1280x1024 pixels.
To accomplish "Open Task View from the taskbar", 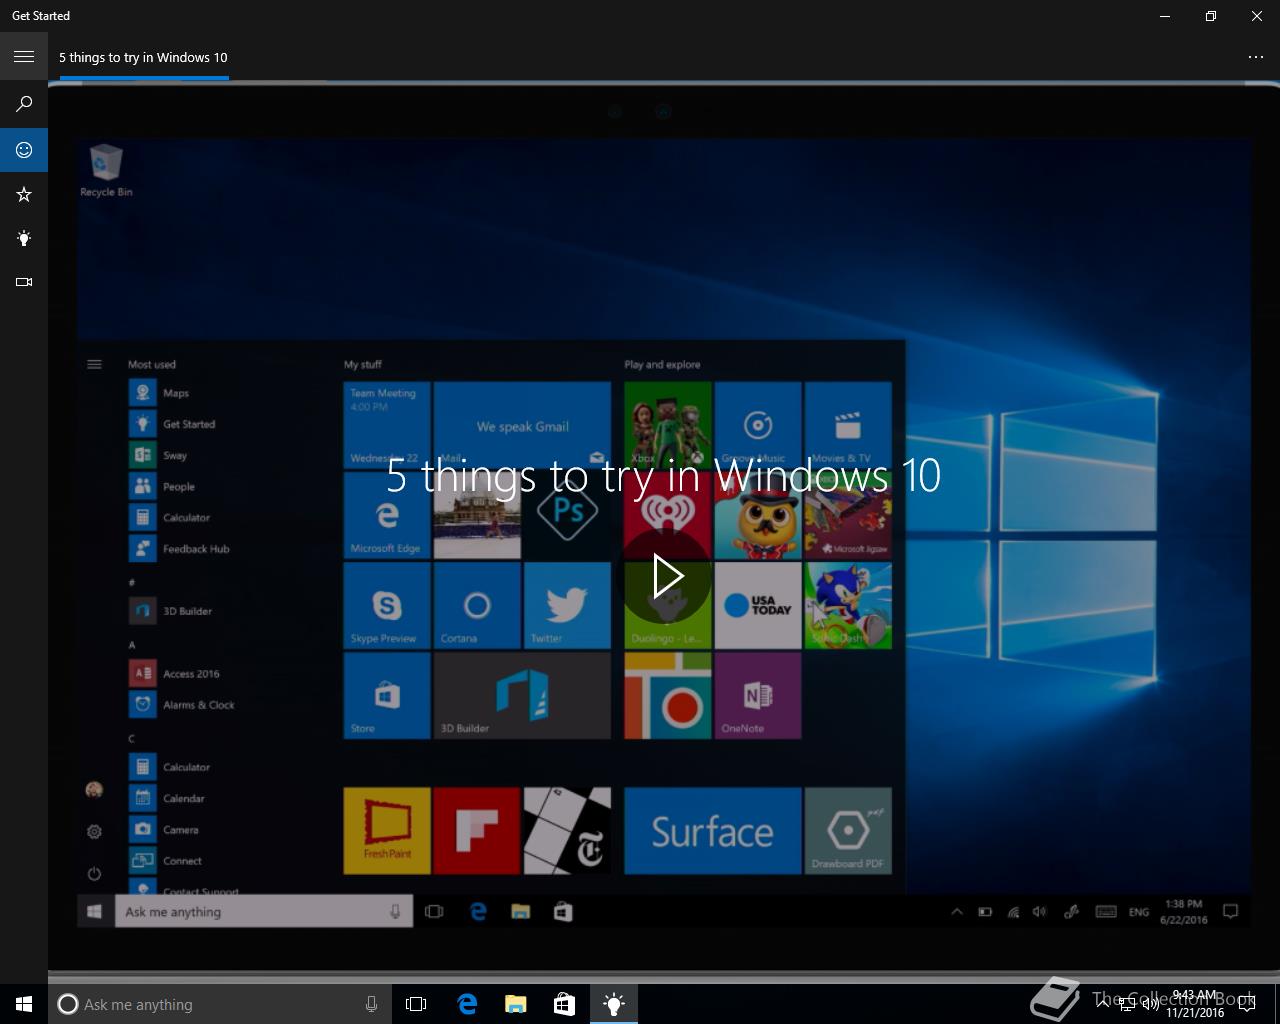I will (416, 1004).
